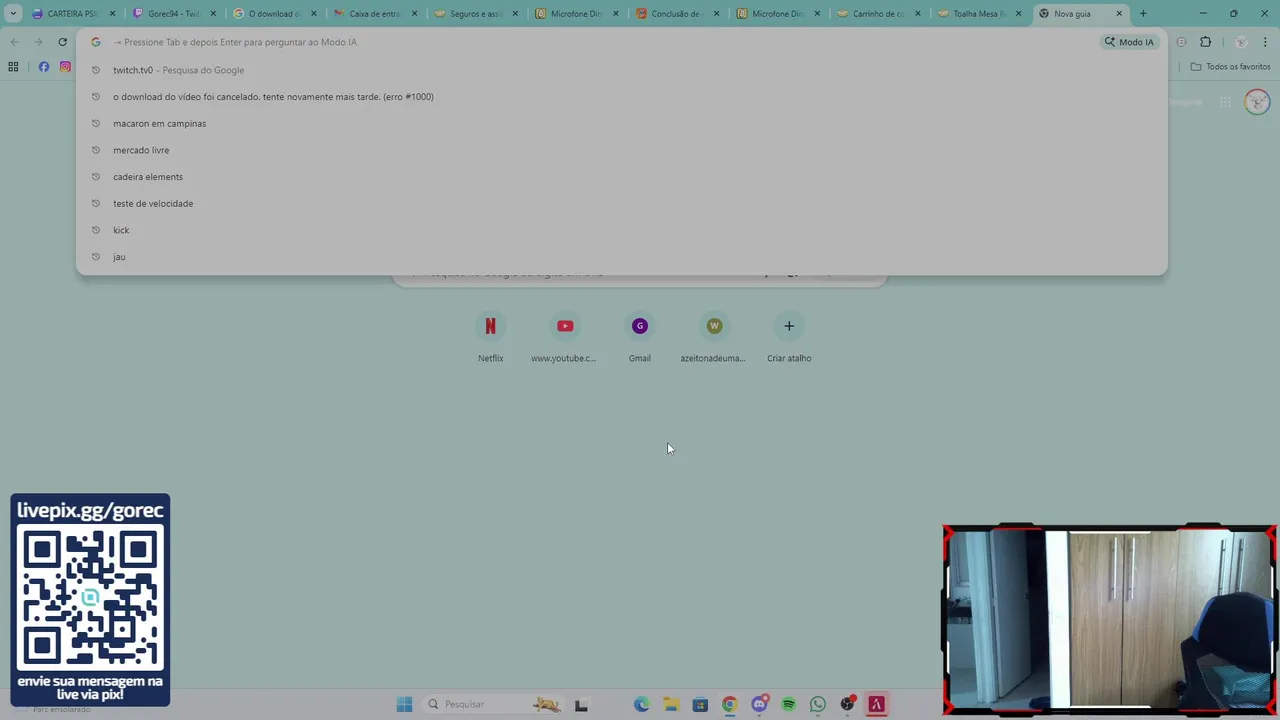1280x720 pixels.
Task: Click the Google apps grid icon
Action: [x=1225, y=102]
